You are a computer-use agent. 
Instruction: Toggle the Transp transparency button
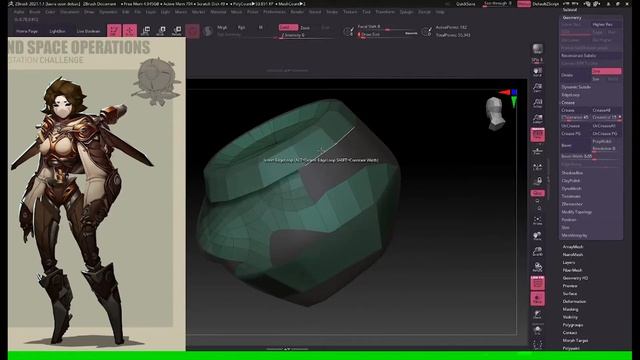click(538, 299)
